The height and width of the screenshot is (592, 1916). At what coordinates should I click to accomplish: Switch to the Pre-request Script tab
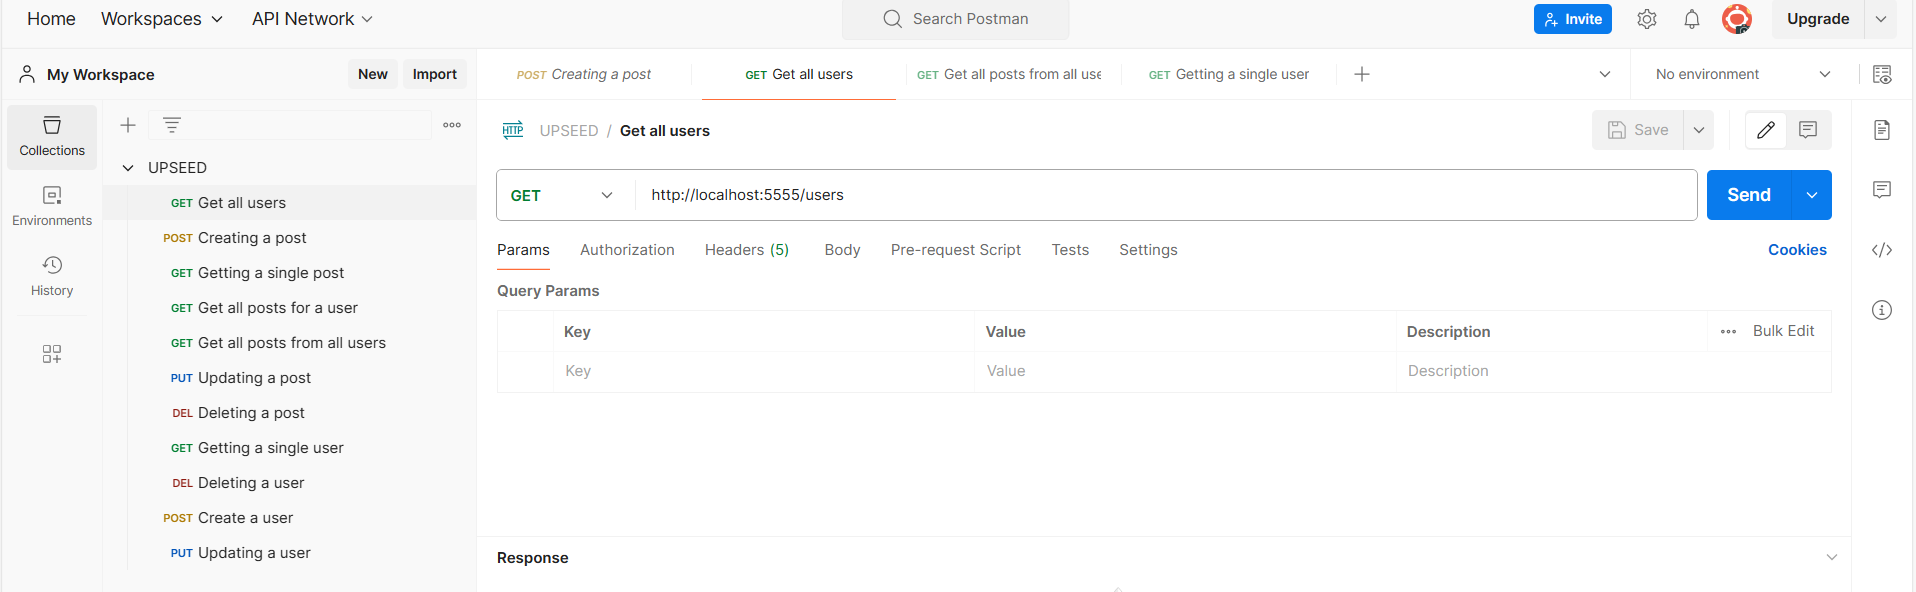(956, 250)
